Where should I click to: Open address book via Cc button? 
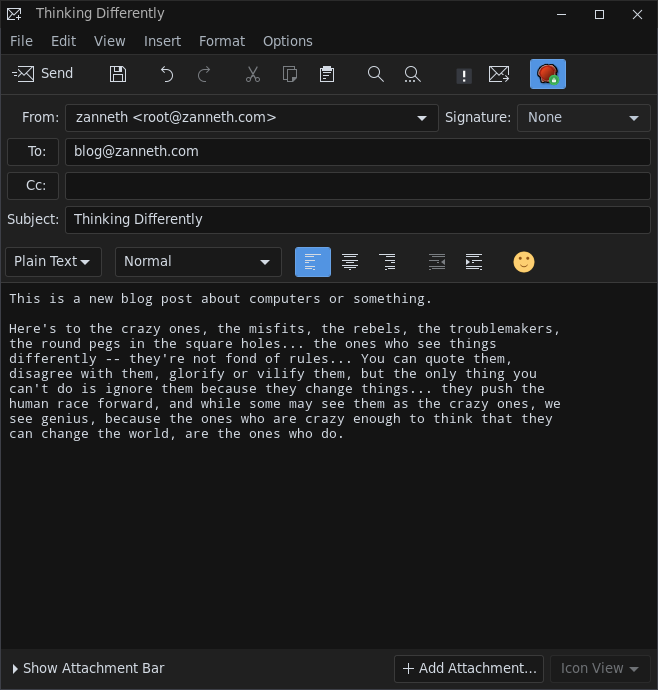[33, 186]
